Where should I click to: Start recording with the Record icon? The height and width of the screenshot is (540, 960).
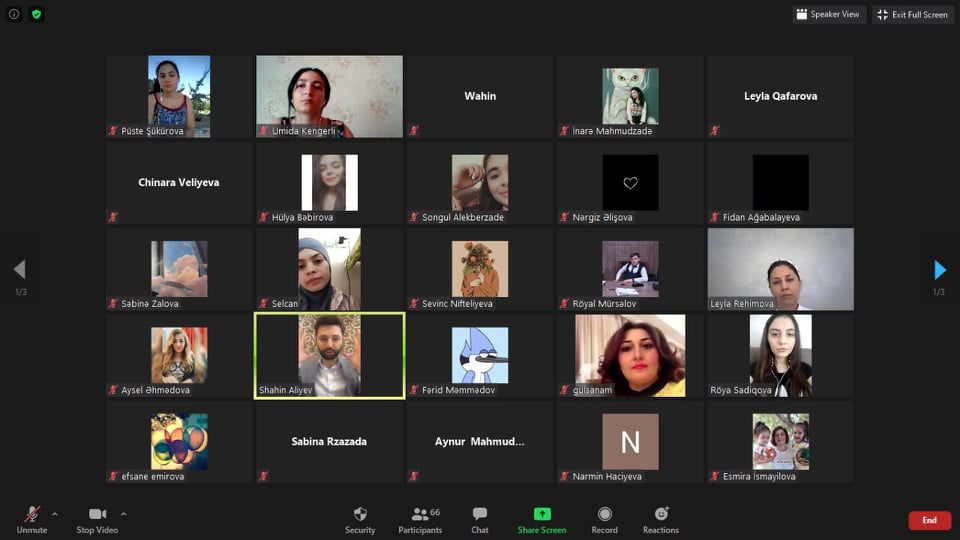click(x=604, y=514)
